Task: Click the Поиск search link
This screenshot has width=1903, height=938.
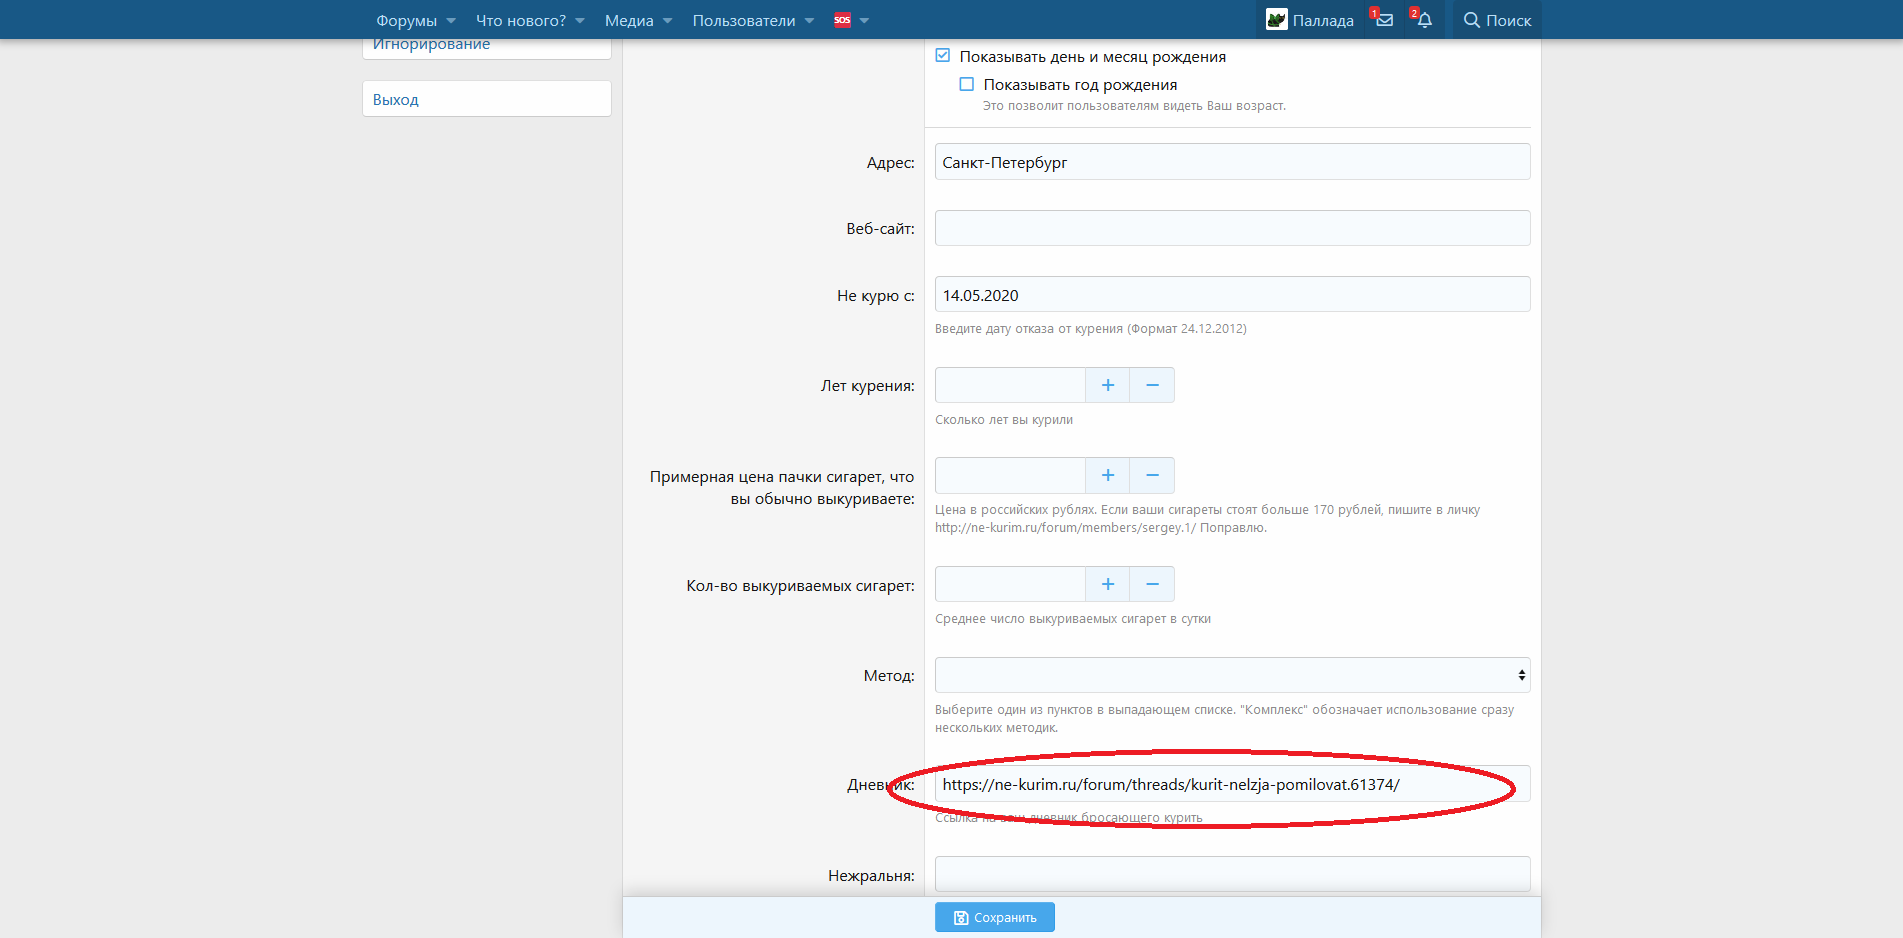Action: tap(1497, 20)
